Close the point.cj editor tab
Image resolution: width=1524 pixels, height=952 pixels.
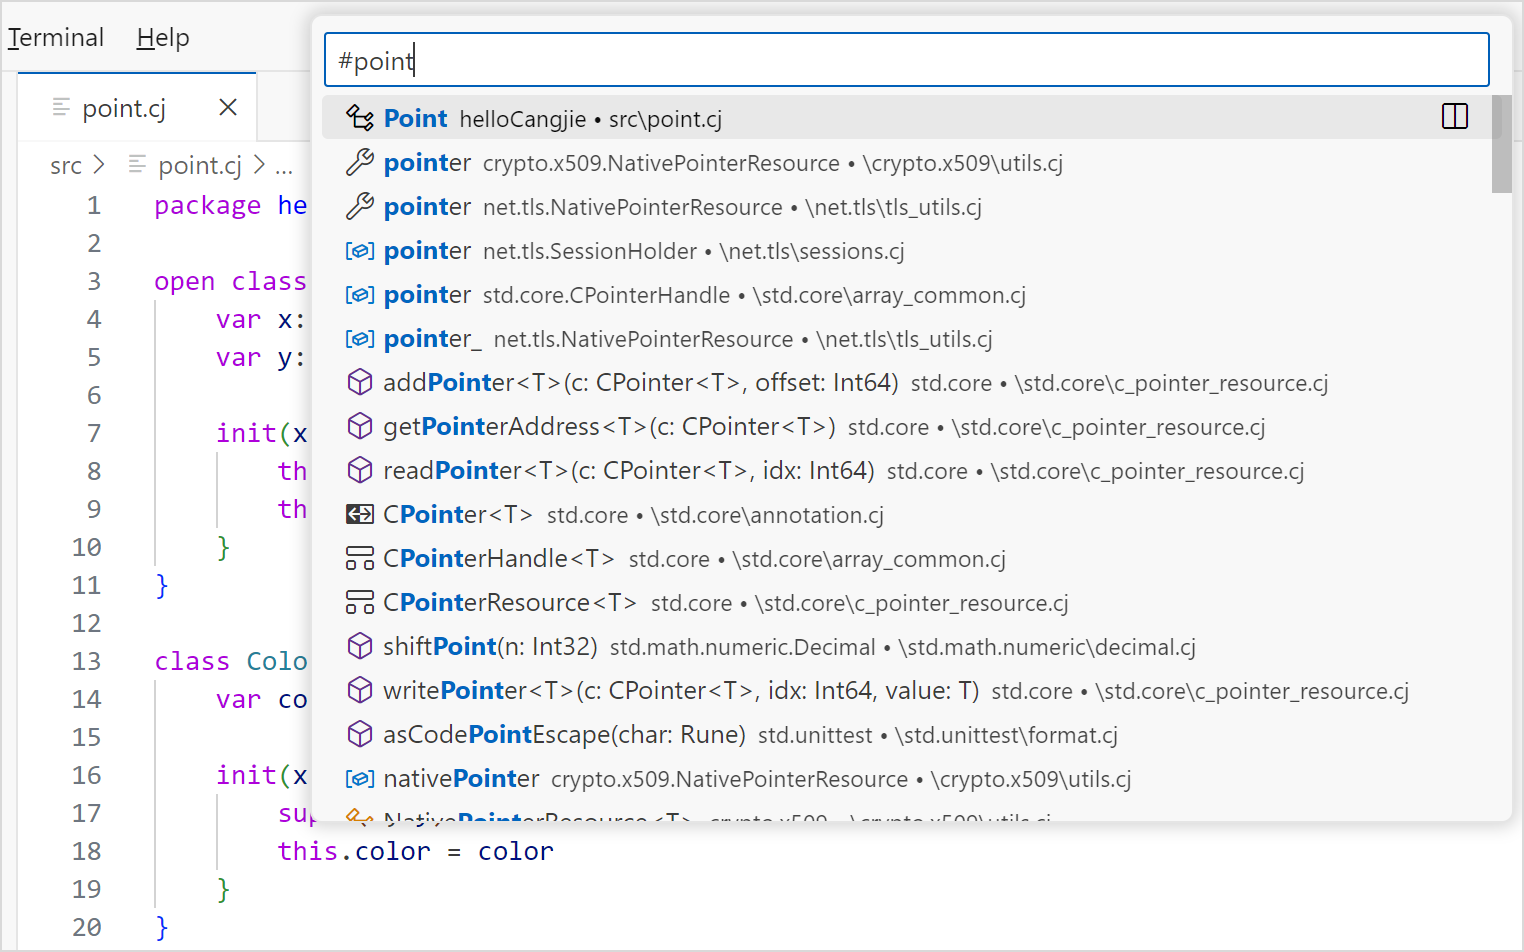(x=227, y=107)
